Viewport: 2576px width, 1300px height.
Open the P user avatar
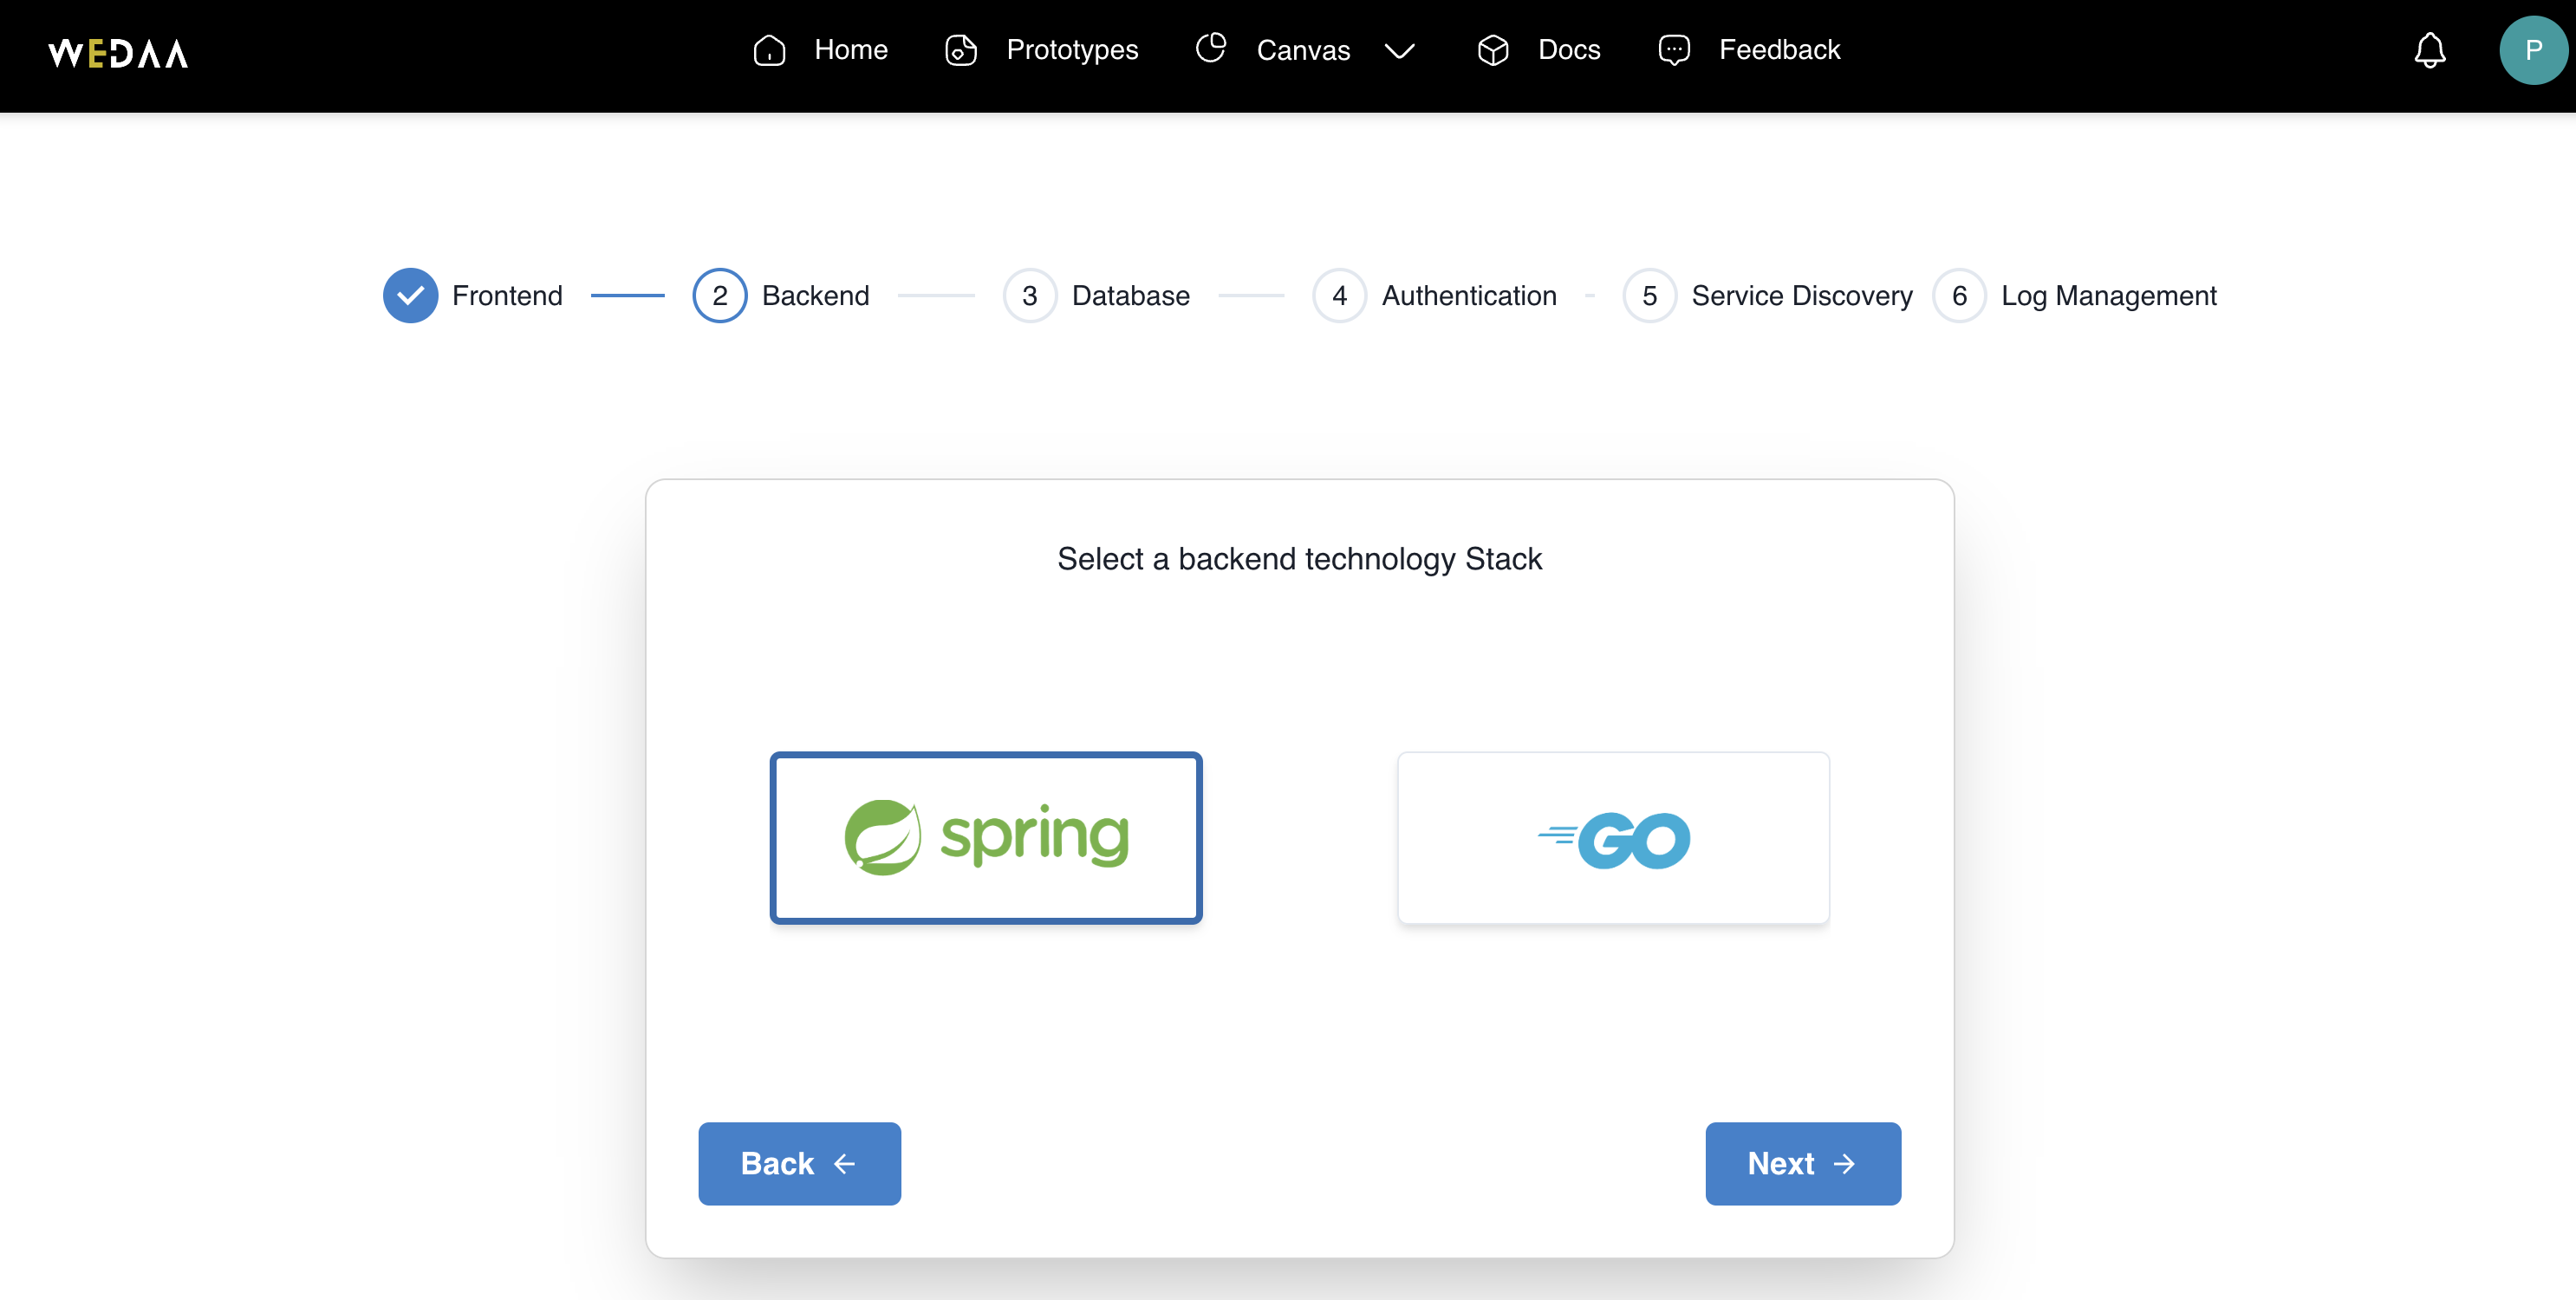(x=2533, y=50)
